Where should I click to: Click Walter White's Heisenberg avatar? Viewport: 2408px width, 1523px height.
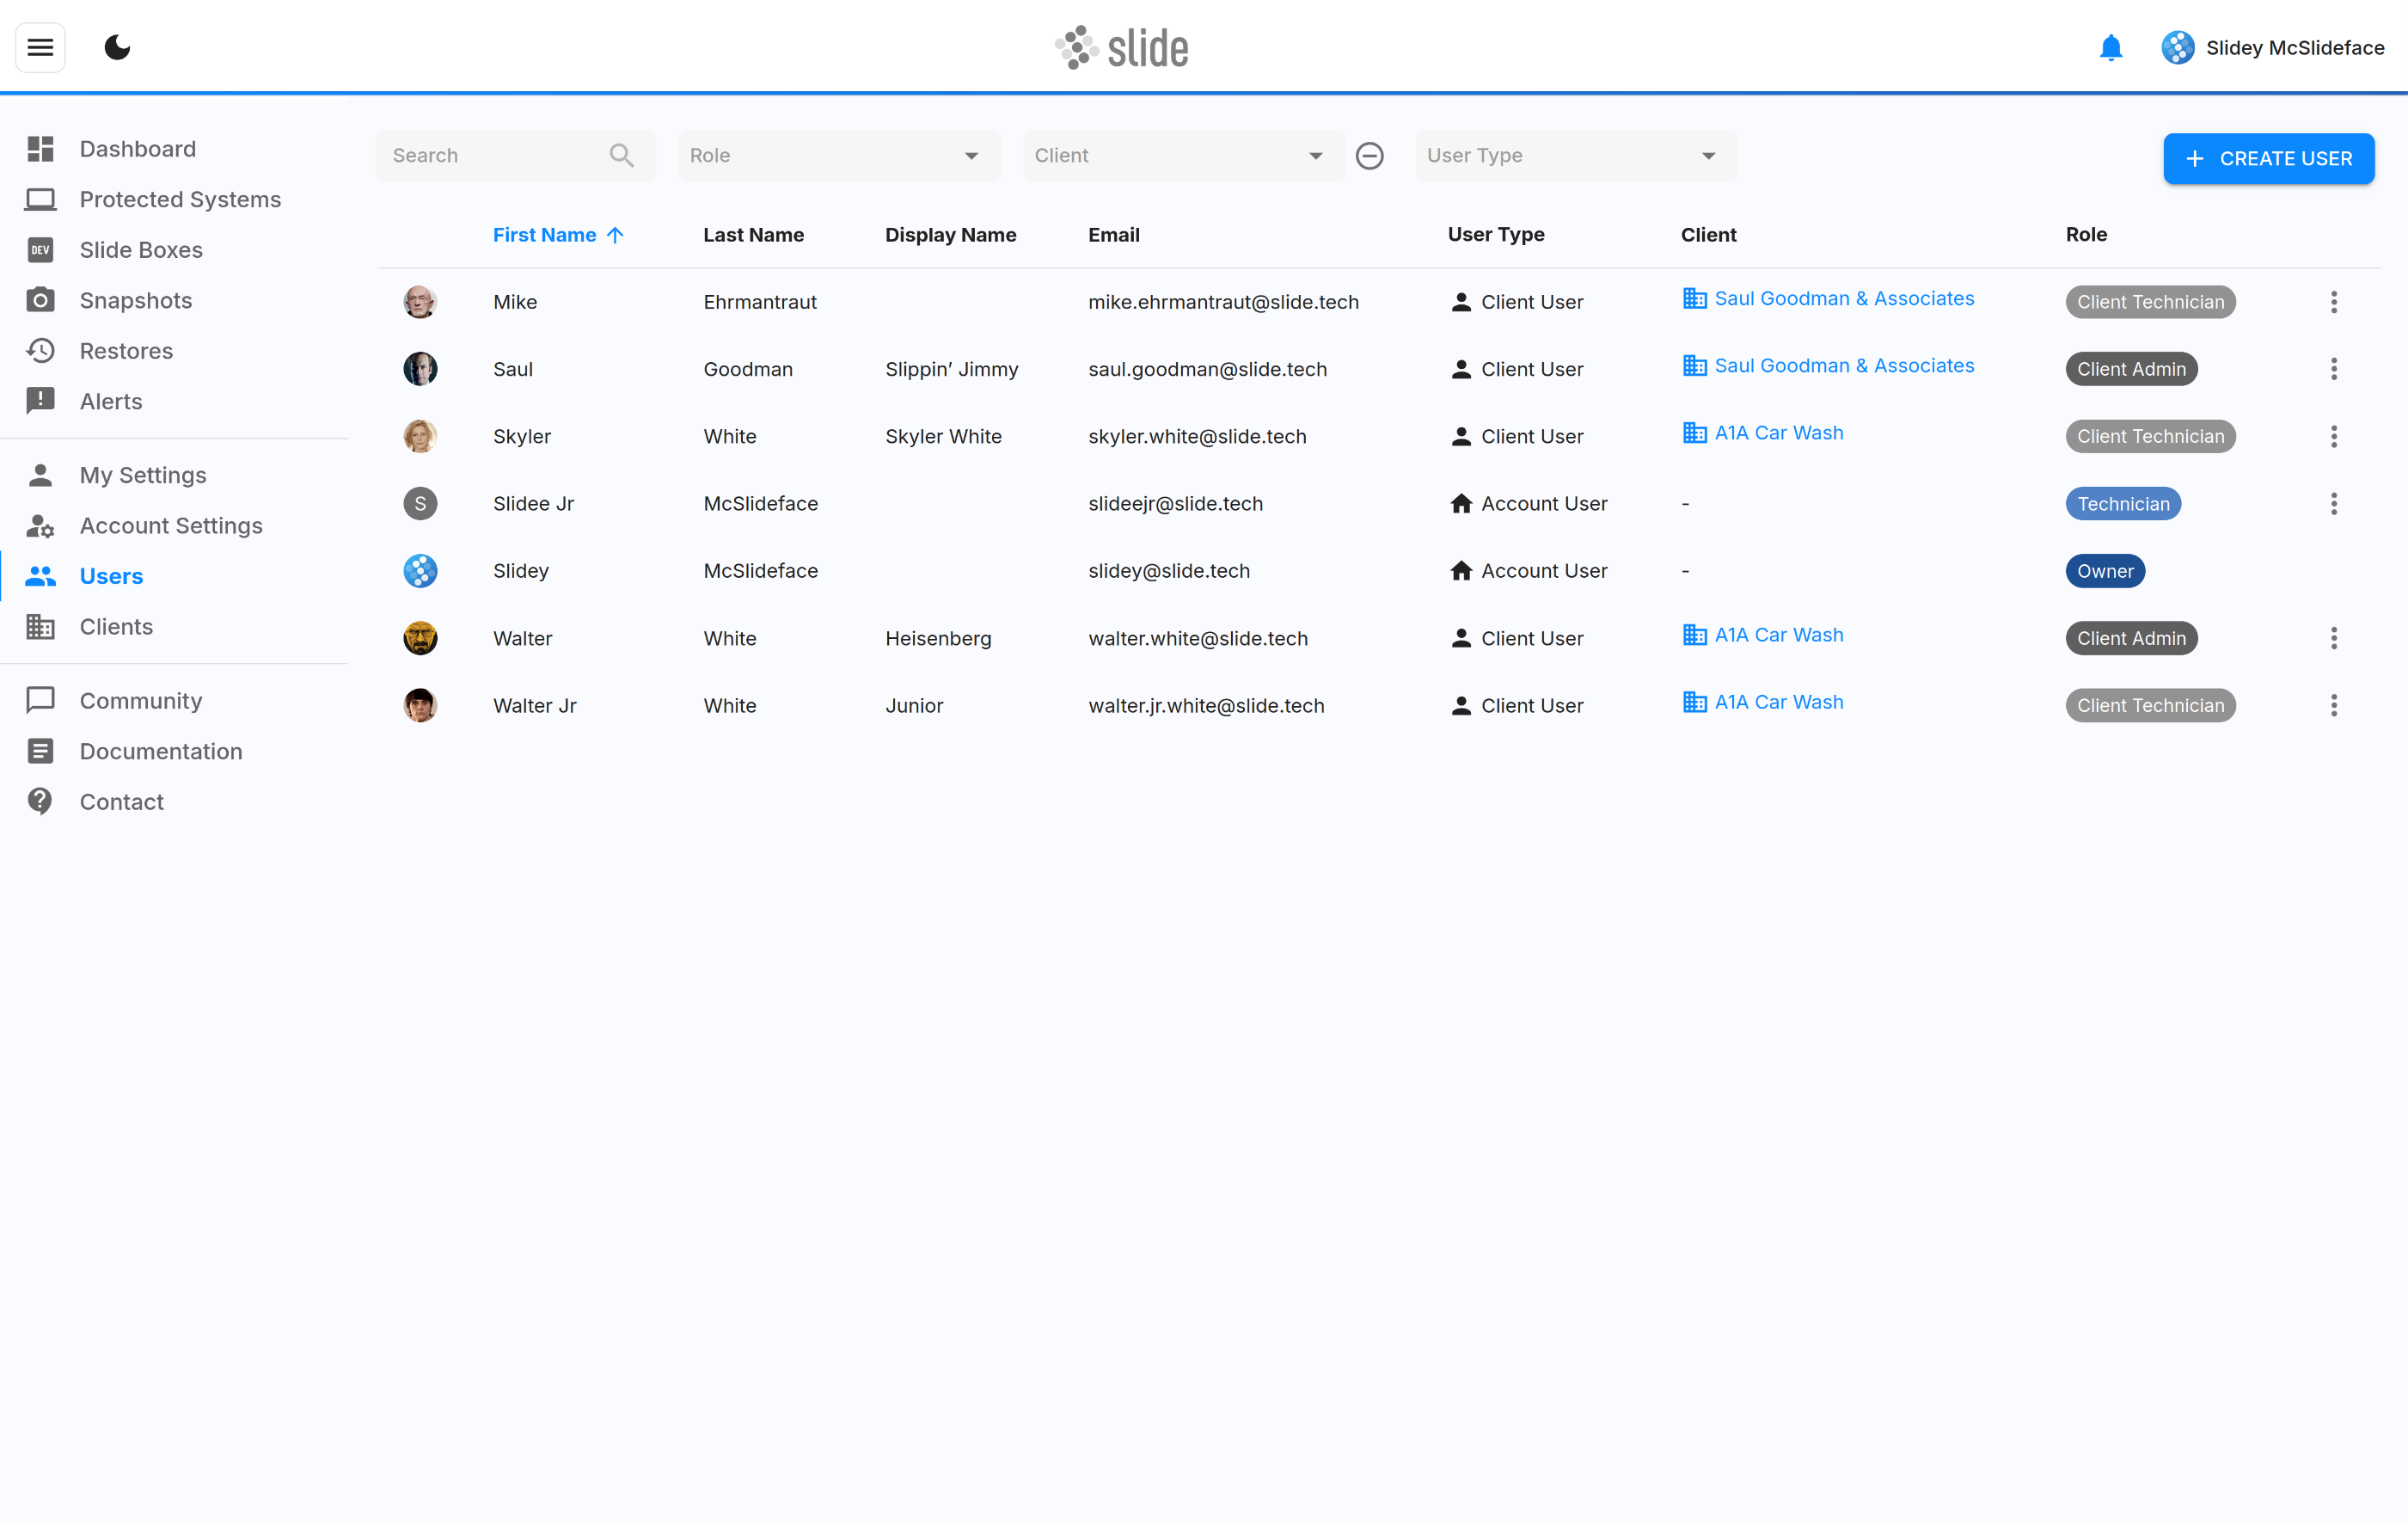[x=420, y=638]
